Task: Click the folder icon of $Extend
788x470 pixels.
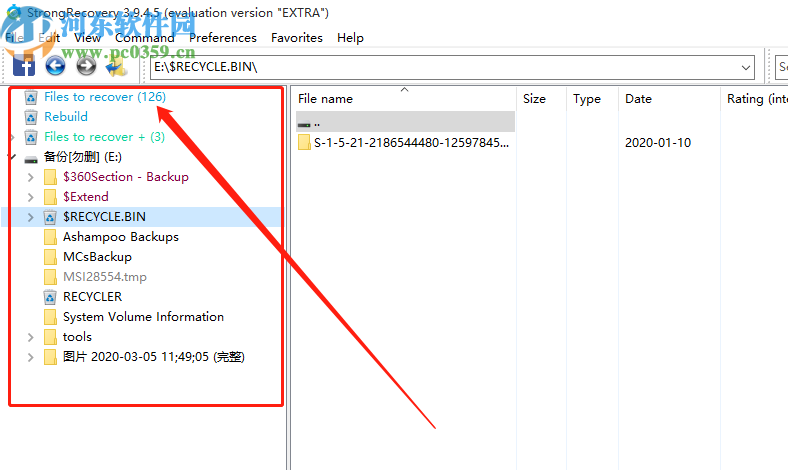Action: click(x=50, y=197)
